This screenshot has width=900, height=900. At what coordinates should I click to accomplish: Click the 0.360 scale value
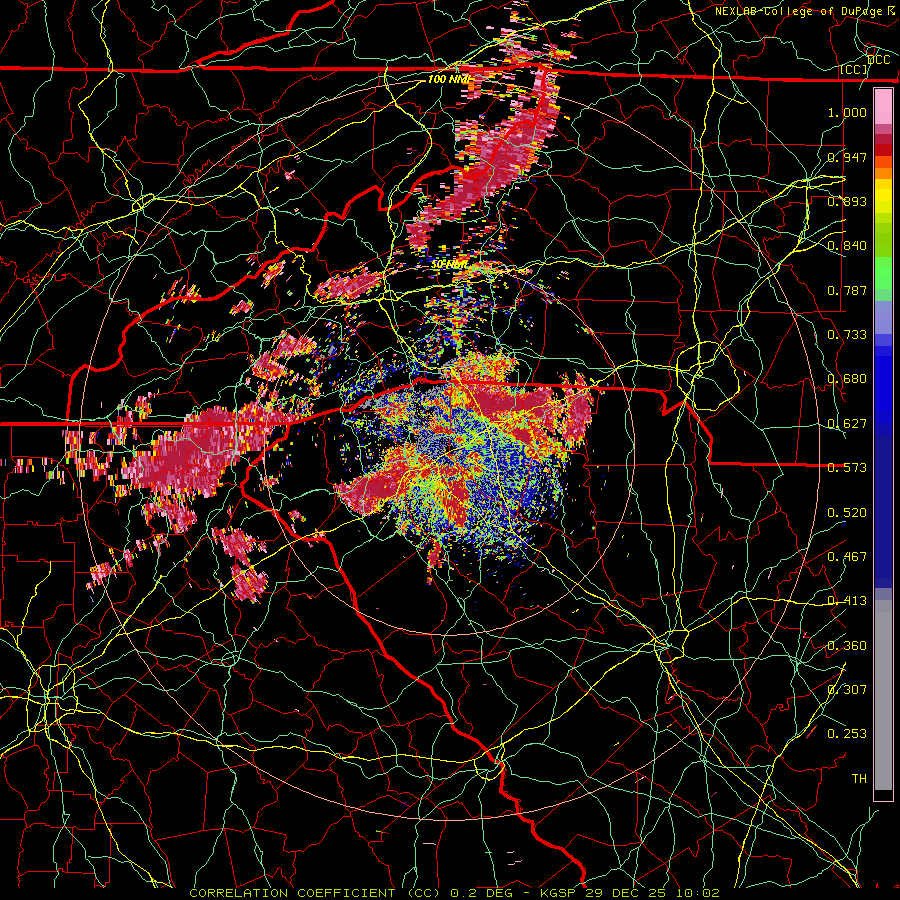pos(847,646)
